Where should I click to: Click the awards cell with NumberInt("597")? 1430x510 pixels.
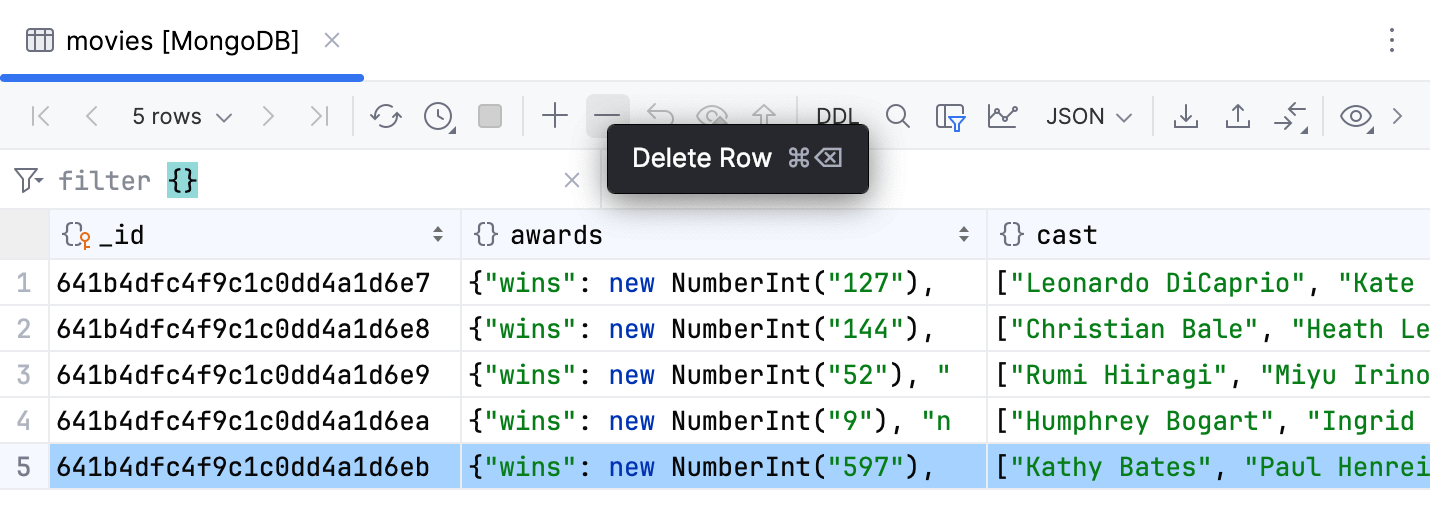click(x=724, y=467)
